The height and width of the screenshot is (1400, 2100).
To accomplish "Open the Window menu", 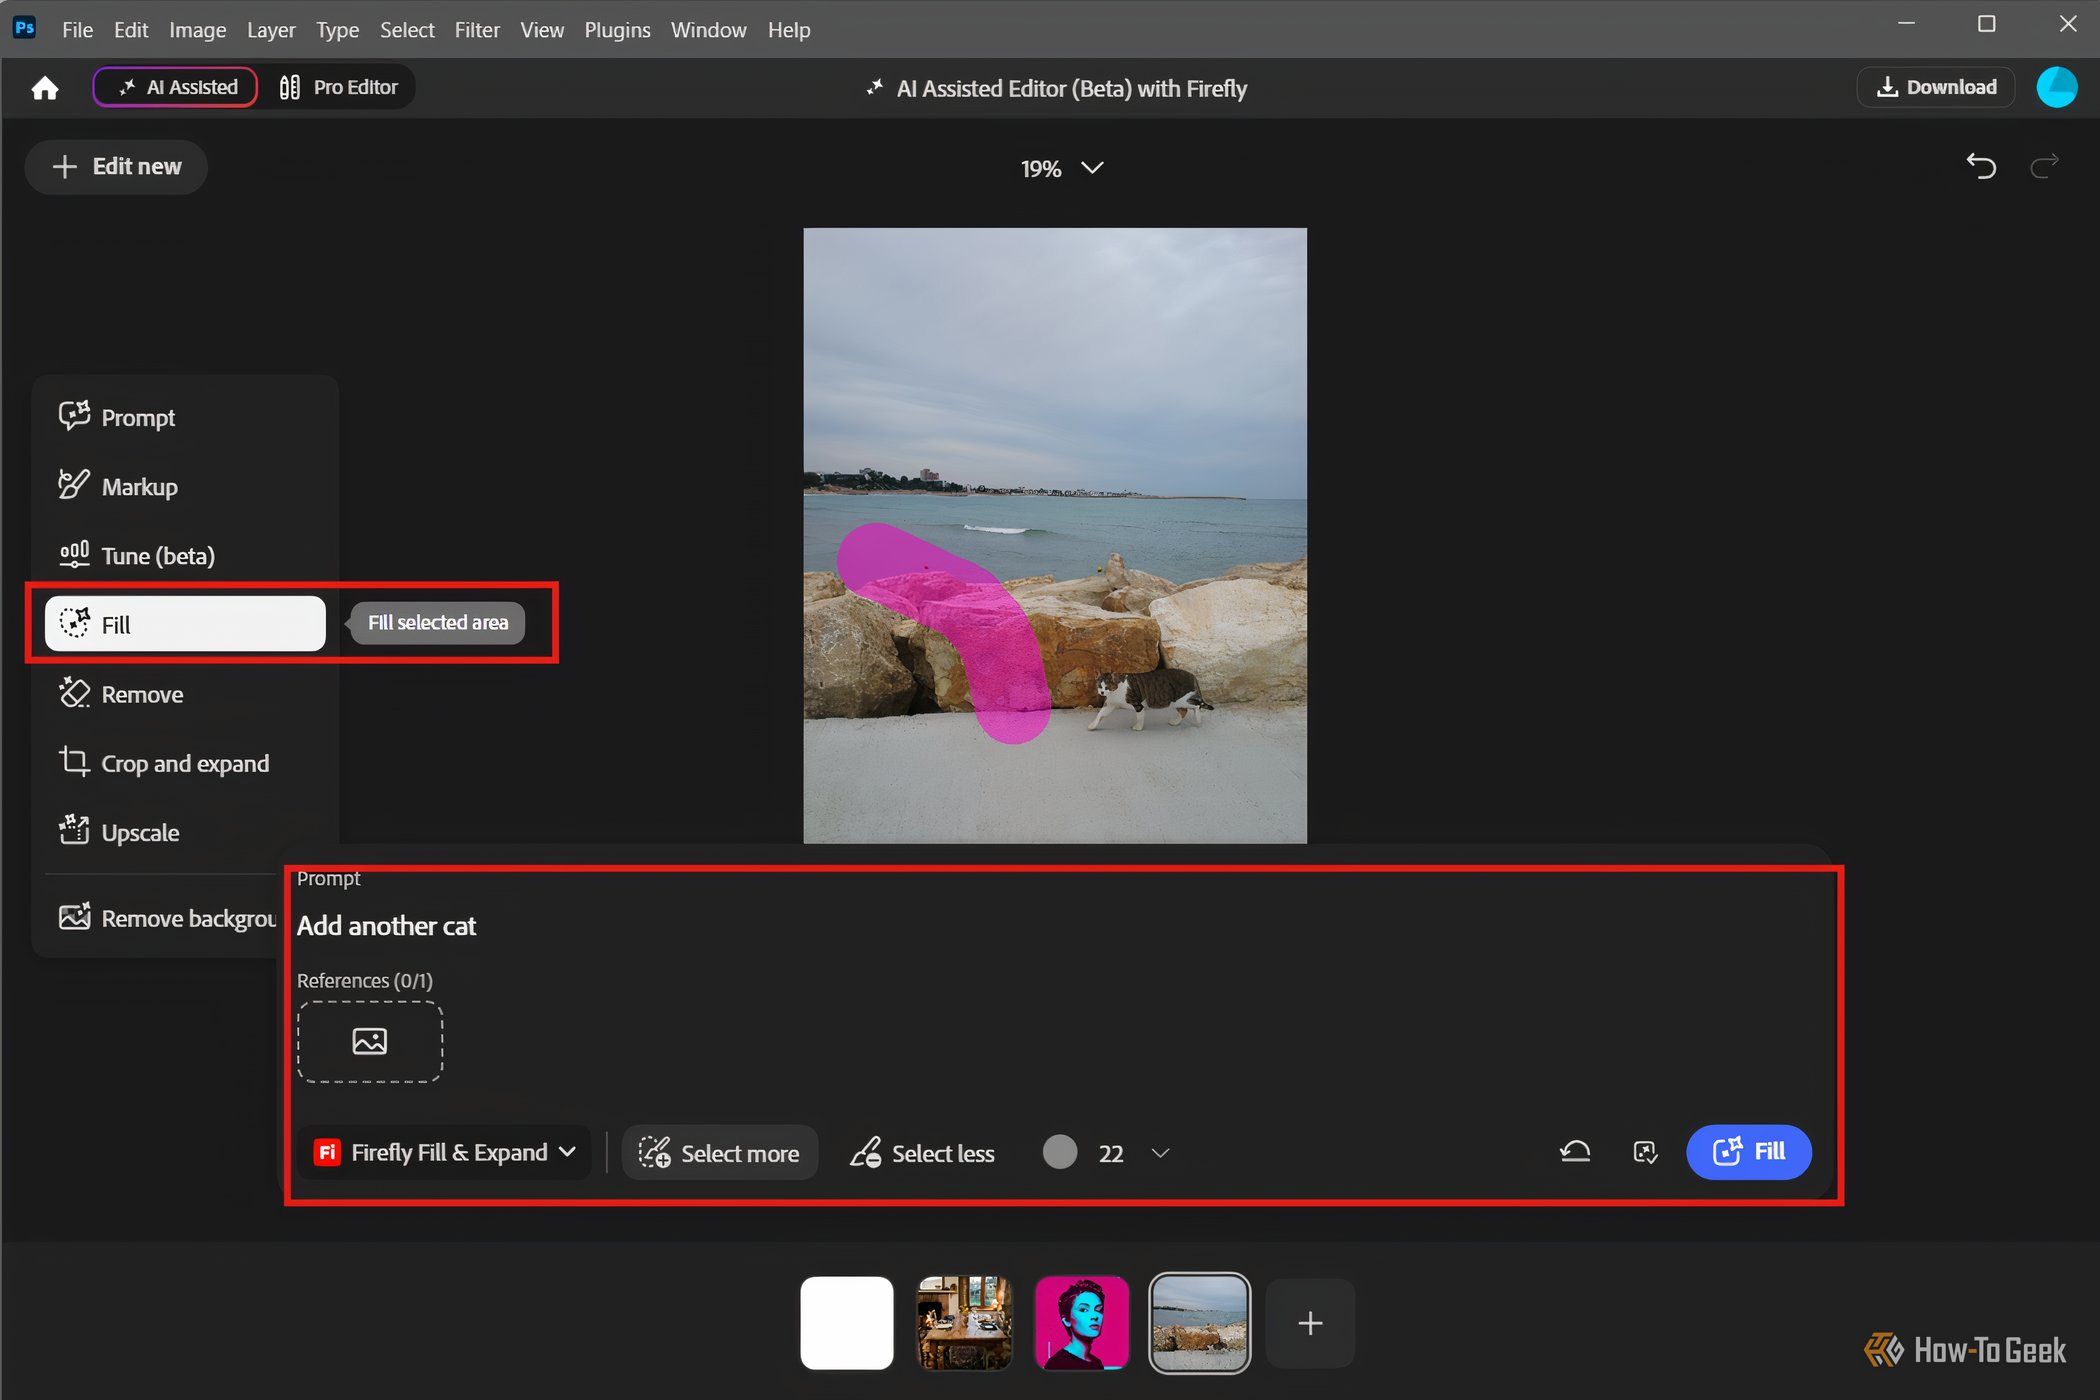I will (708, 30).
